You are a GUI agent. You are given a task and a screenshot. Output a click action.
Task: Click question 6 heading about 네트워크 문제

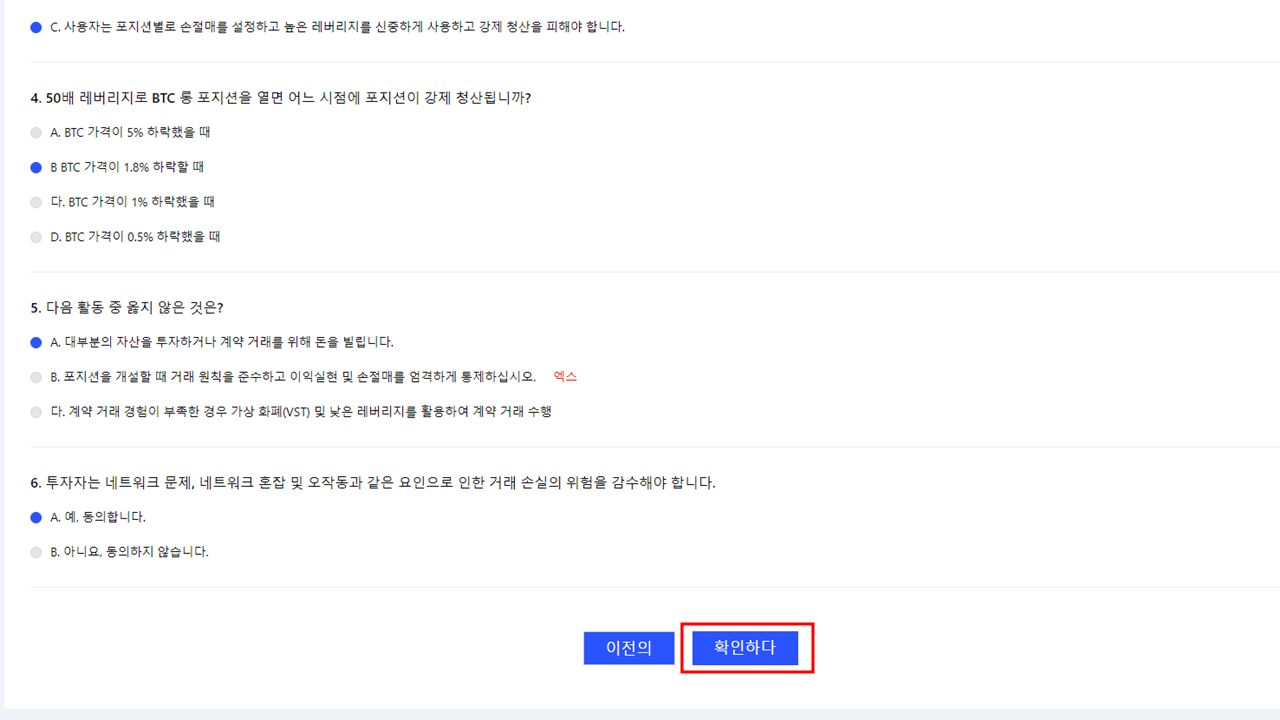point(373,483)
